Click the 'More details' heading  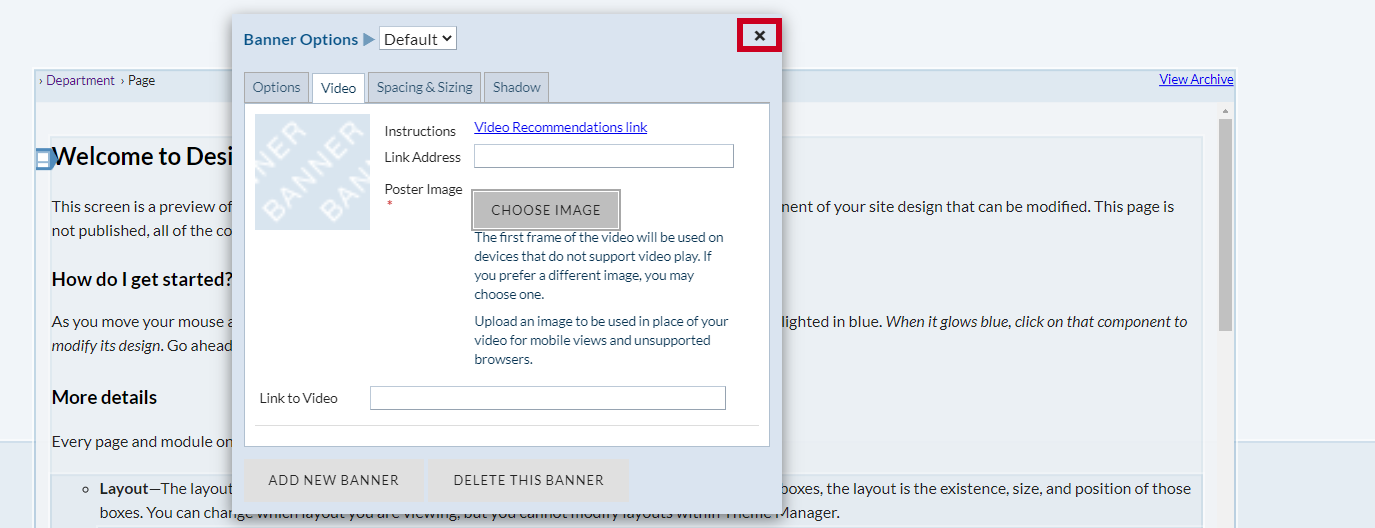coord(104,397)
